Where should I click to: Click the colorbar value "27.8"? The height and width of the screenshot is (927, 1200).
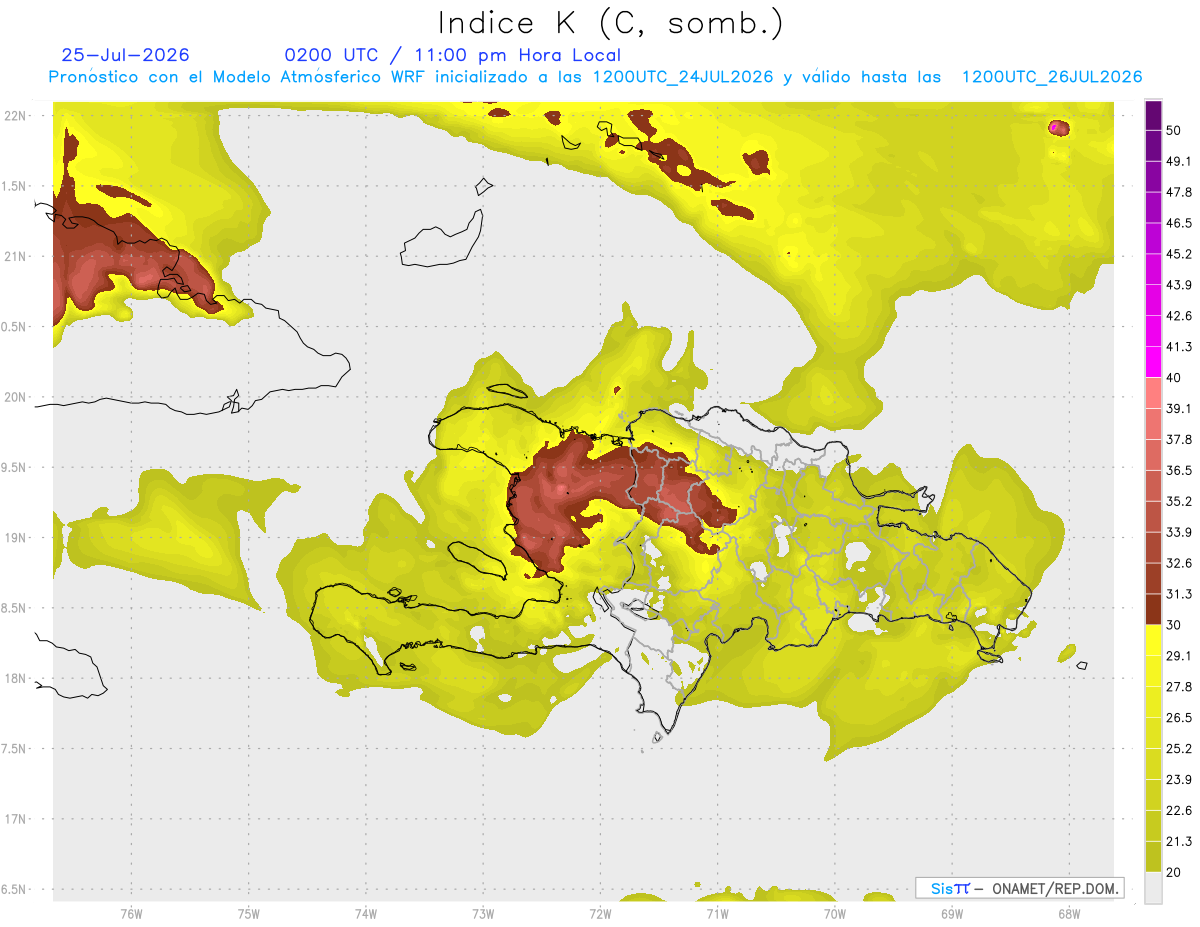(1179, 686)
